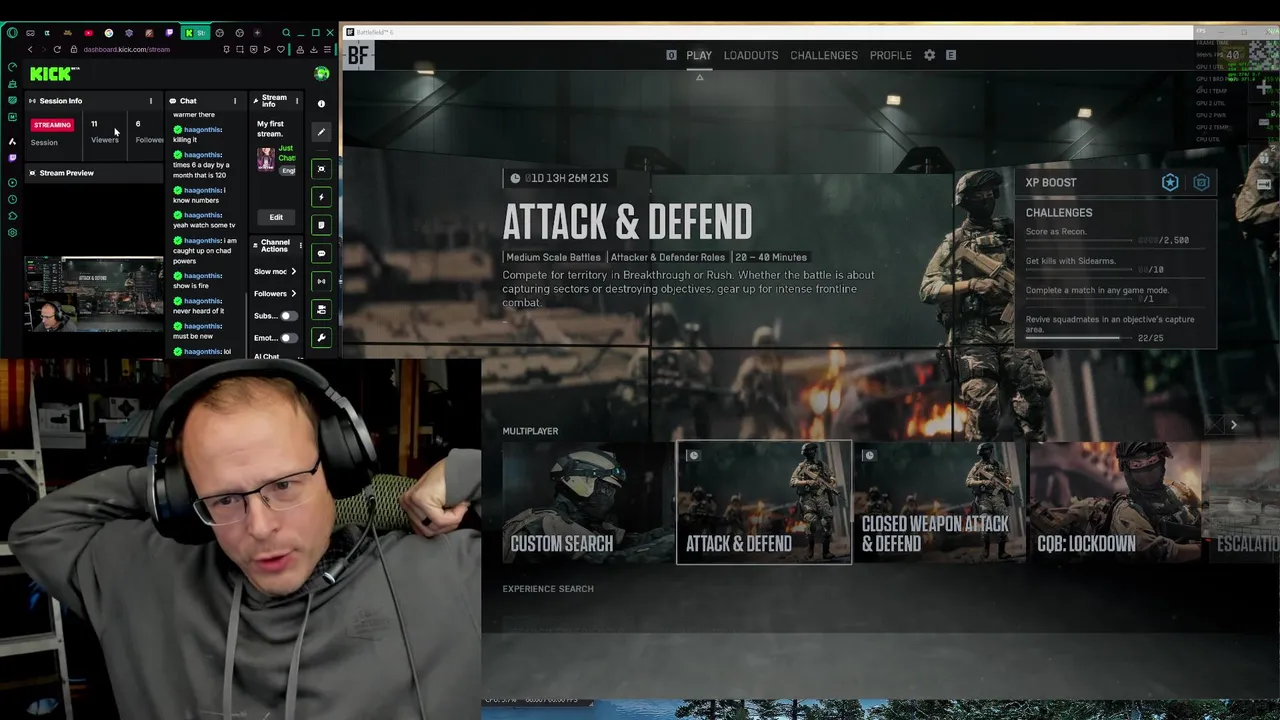1280x720 pixels.
Task: Open the LOADOUTS tab
Action: [x=751, y=55]
